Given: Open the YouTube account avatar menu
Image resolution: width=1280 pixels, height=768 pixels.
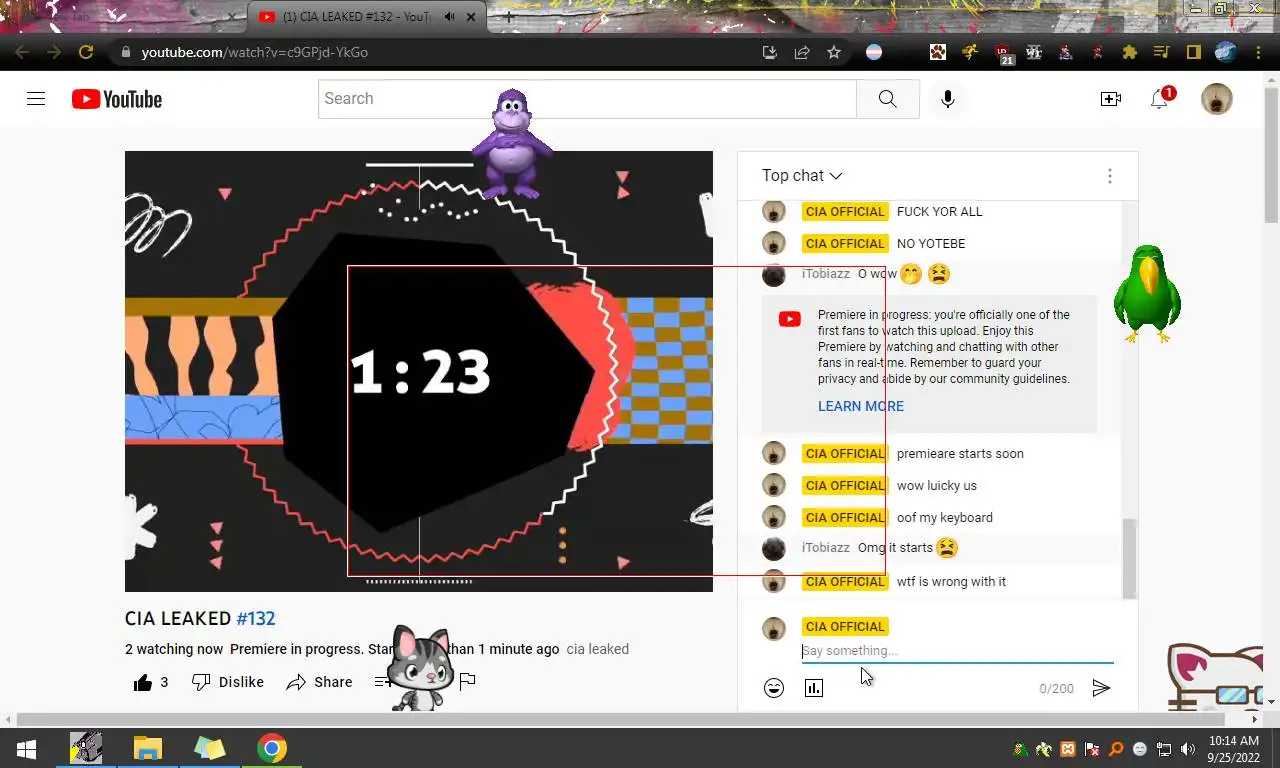Looking at the screenshot, I should coord(1217,99).
